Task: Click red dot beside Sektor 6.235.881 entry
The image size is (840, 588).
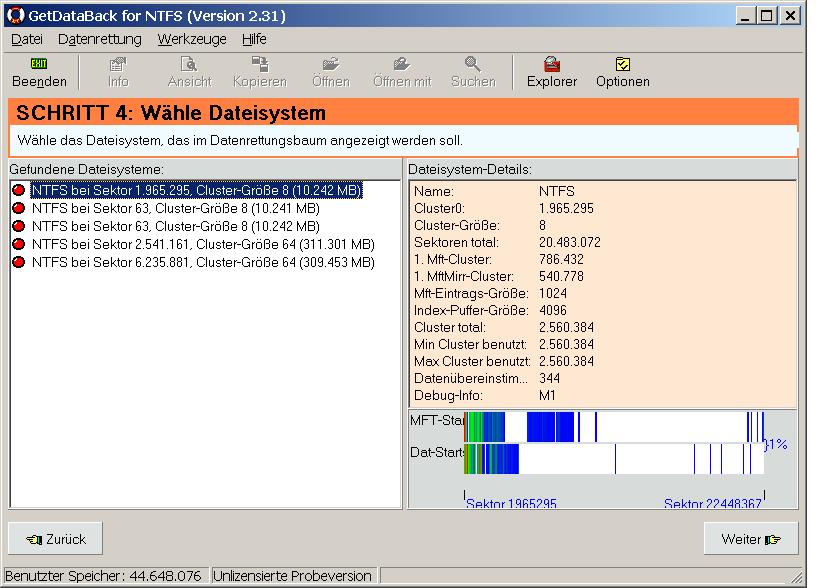Action: (19, 262)
